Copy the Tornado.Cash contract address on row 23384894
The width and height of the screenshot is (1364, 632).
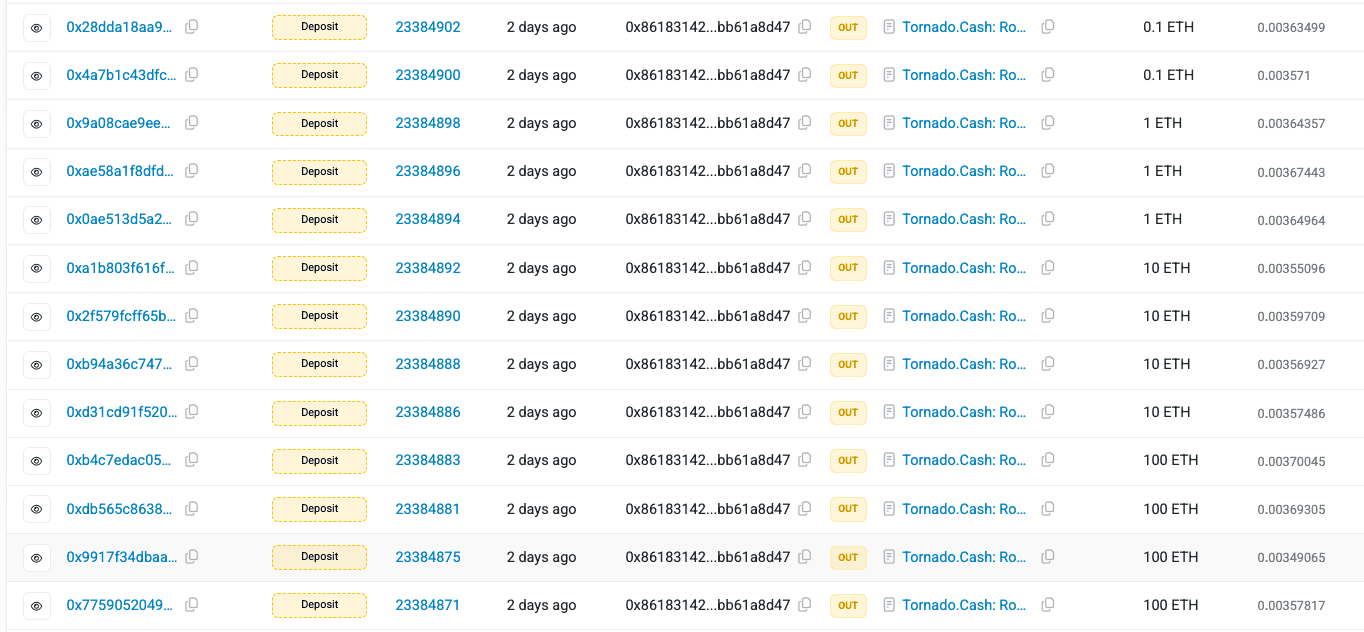tap(1047, 219)
